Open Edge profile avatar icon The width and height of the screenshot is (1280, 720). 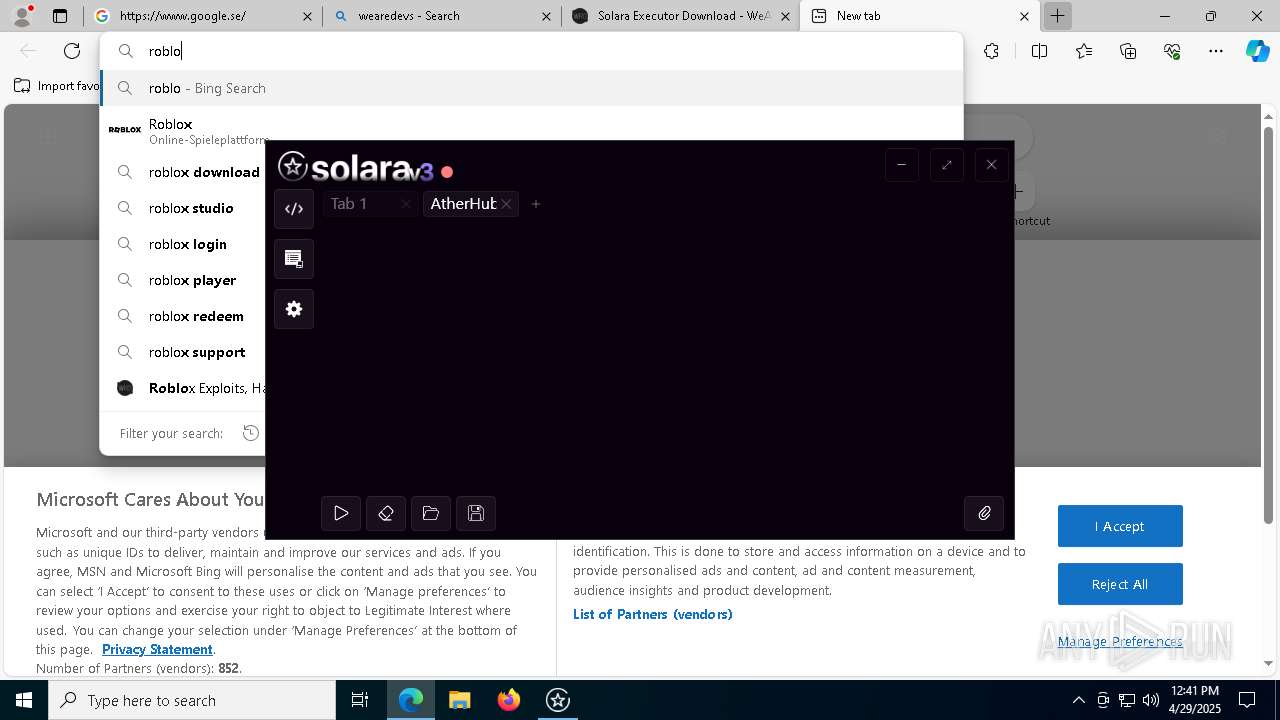click(x=22, y=16)
